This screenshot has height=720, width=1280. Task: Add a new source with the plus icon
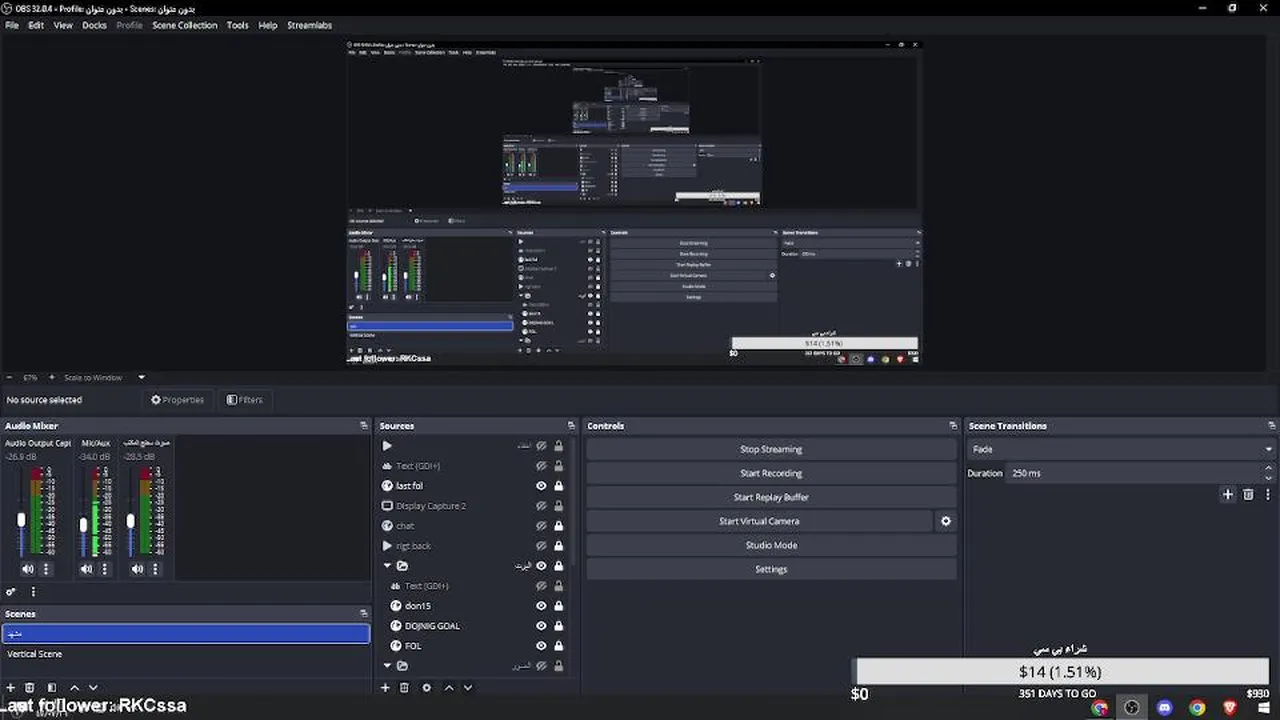click(x=385, y=688)
